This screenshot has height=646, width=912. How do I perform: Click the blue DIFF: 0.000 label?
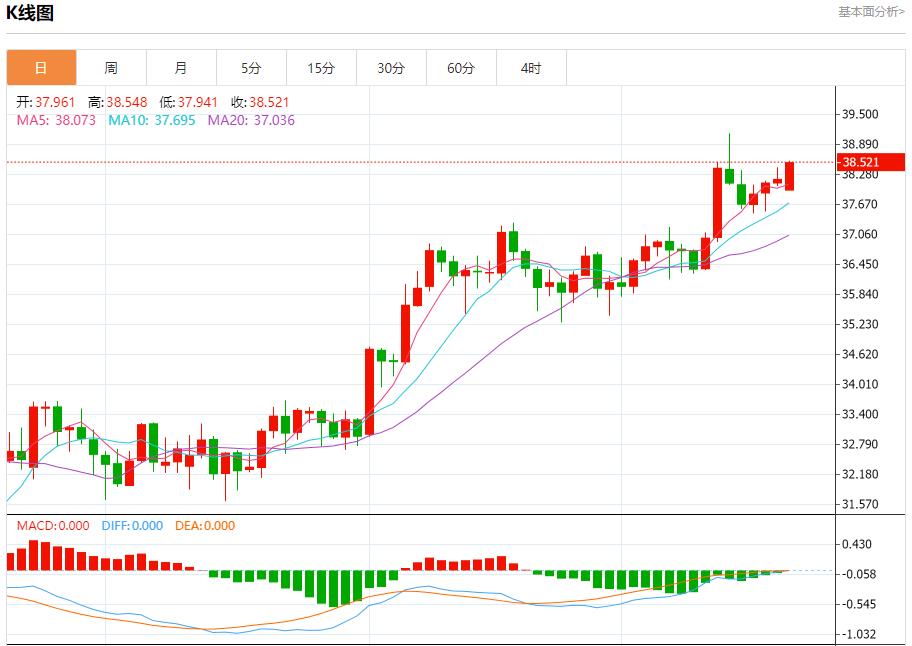pyautogui.click(x=132, y=526)
